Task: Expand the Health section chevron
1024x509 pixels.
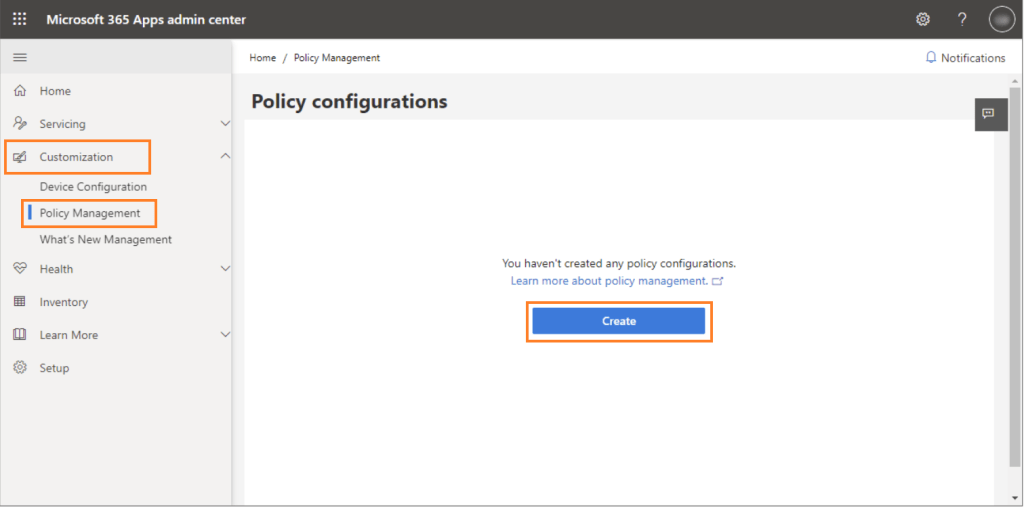Action: [225, 269]
